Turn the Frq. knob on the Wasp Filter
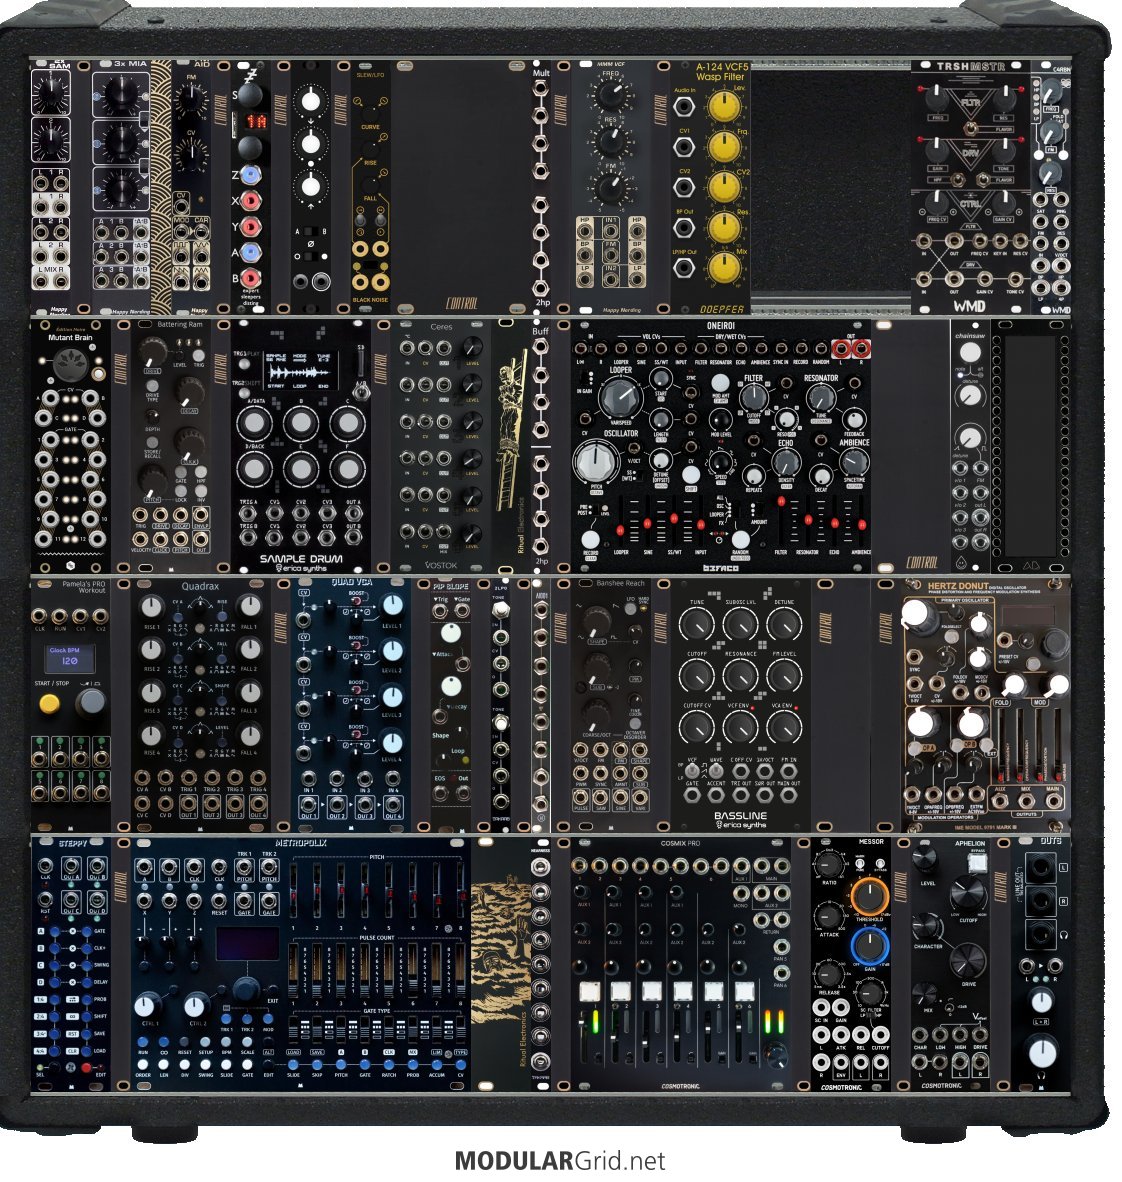 (724, 147)
